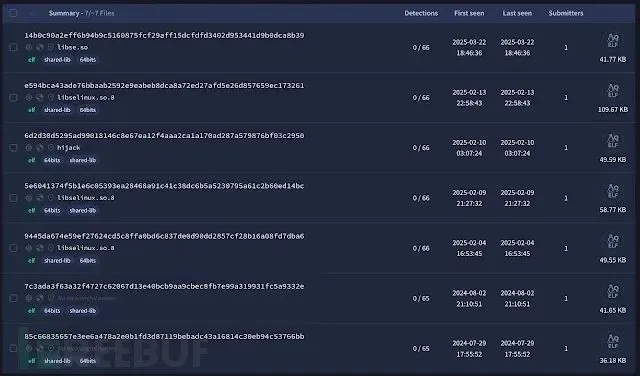The height and width of the screenshot is (376, 640).
Task: Select the shared-lib tag under libse.so
Action: (x=57, y=60)
